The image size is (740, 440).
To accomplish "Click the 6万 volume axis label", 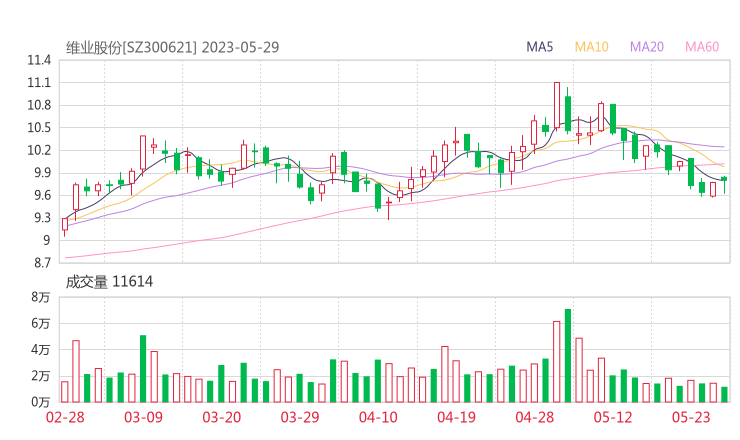I will point(41,323).
